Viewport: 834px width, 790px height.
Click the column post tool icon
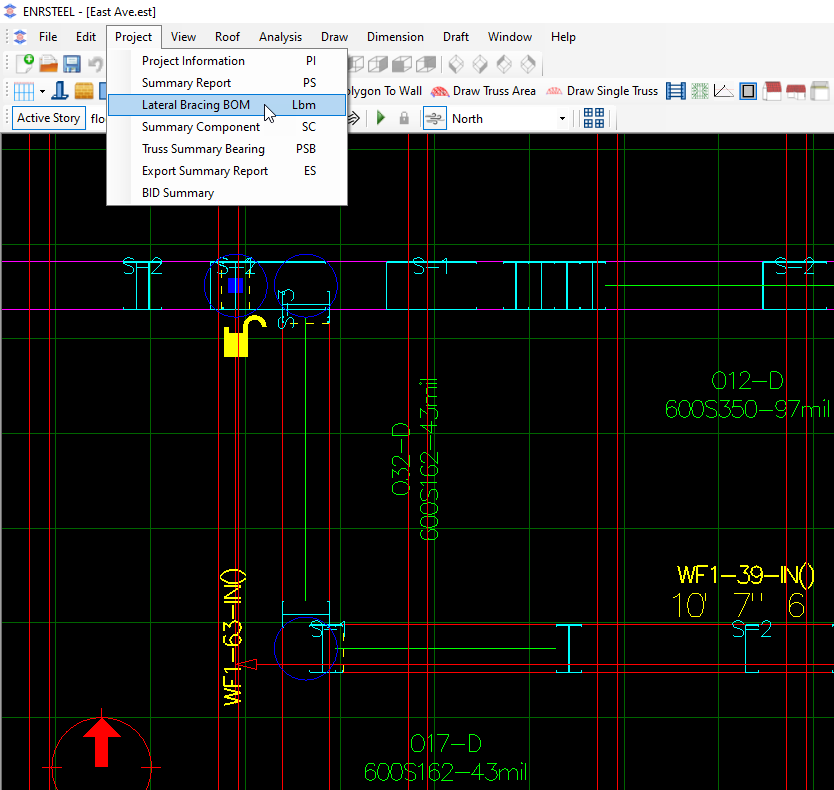[60, 91]
